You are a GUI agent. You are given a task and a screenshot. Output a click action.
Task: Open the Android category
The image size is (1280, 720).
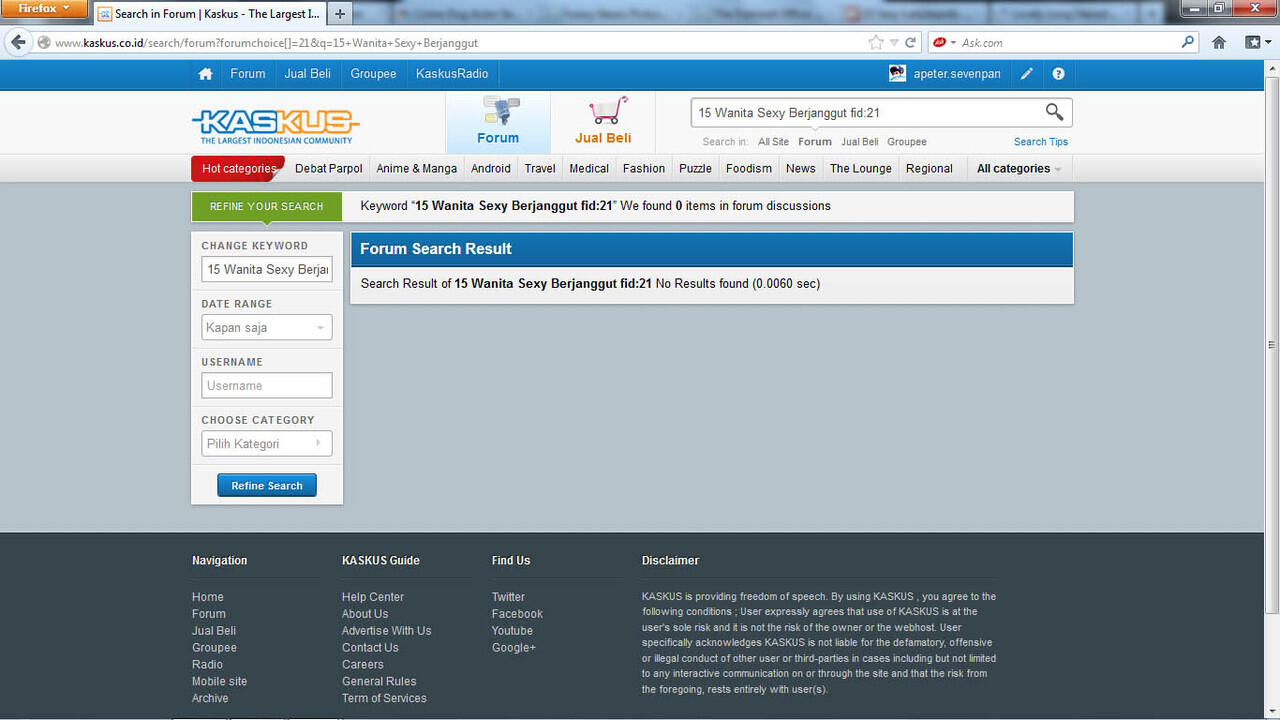(491, 168)
